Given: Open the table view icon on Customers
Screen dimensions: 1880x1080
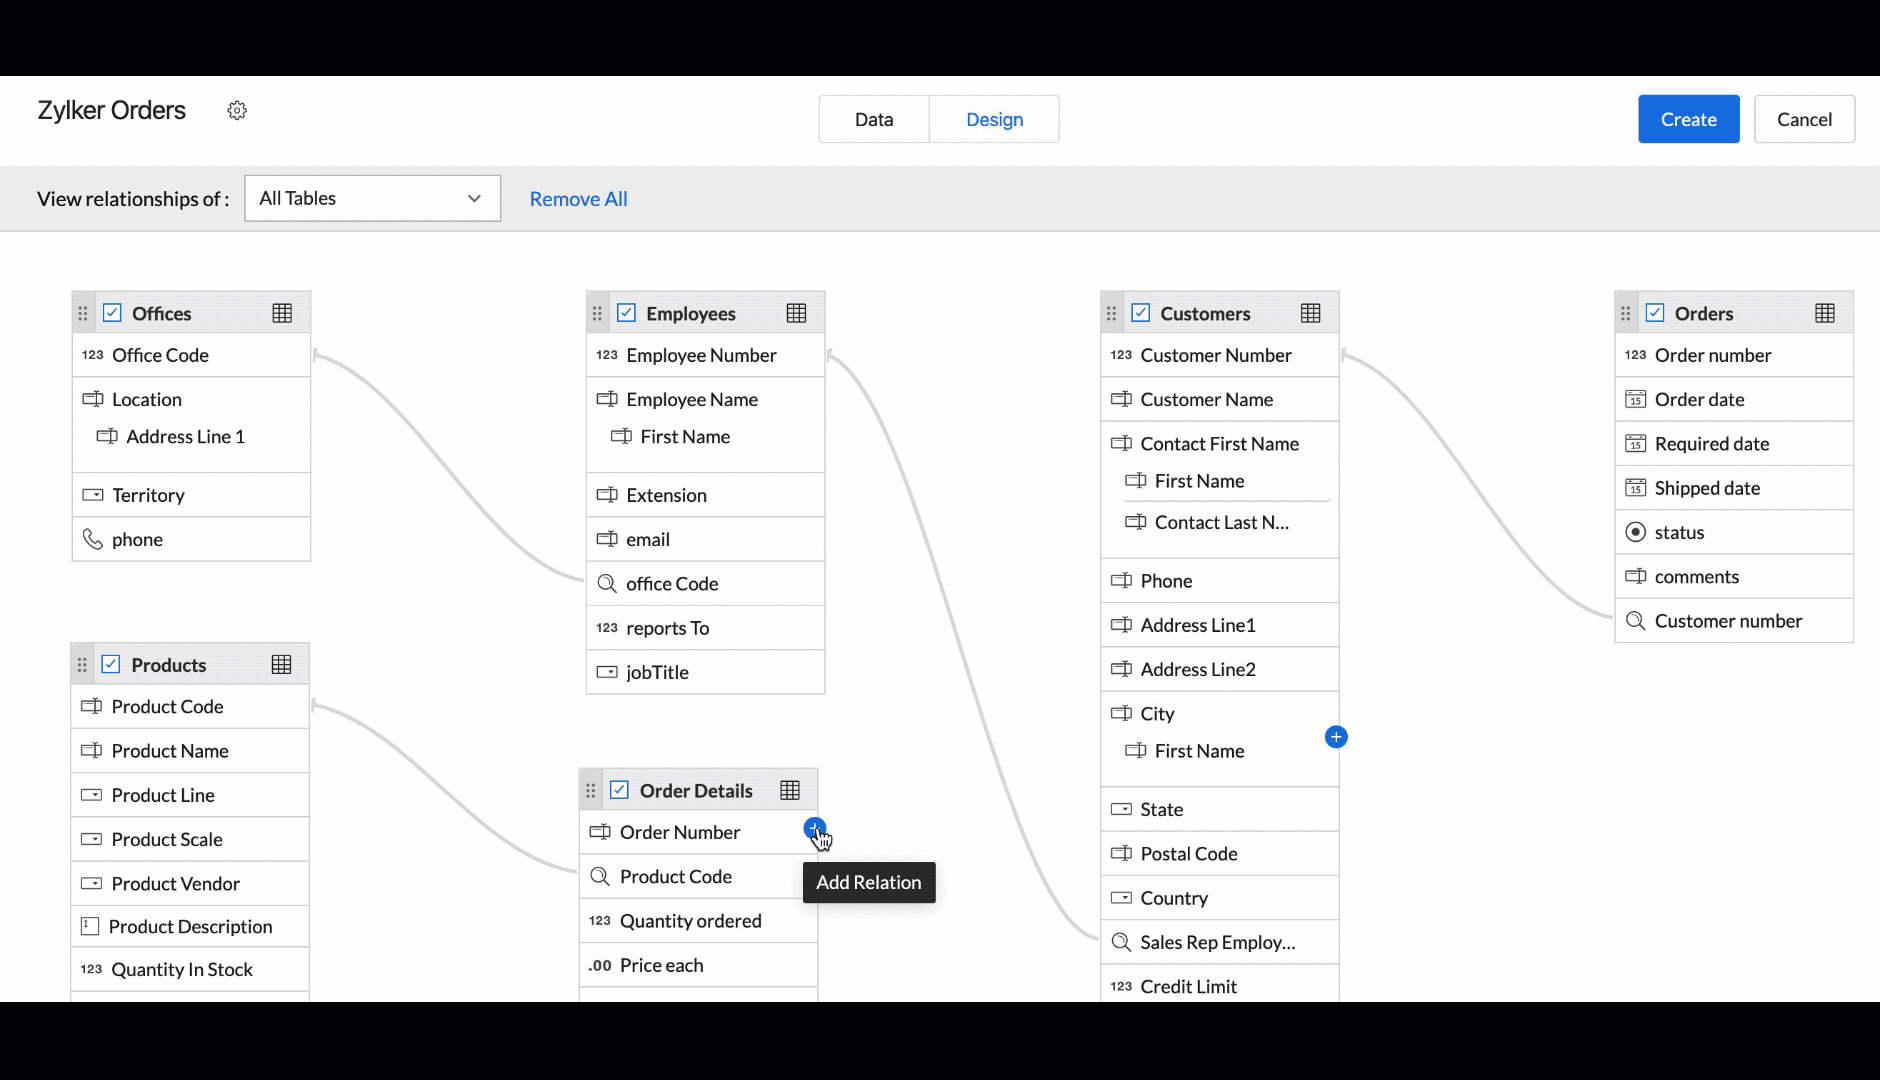Looking at the screenshot, I should [1310, 314].
